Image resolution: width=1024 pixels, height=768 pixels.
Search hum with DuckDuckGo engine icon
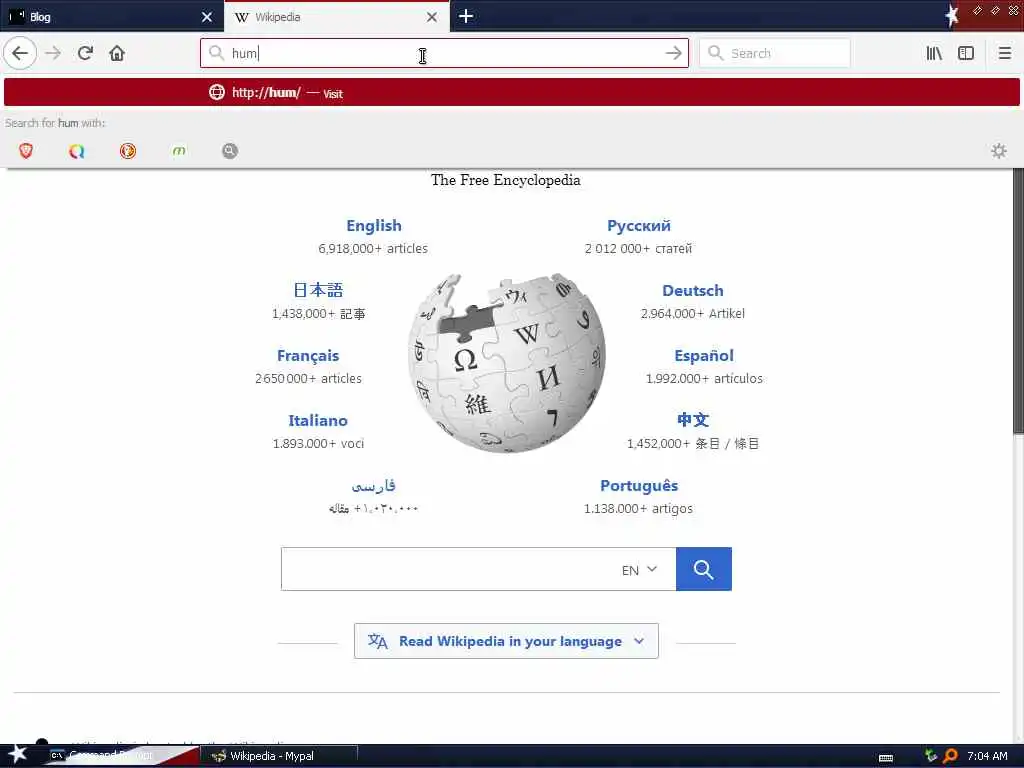click(128, 151)
